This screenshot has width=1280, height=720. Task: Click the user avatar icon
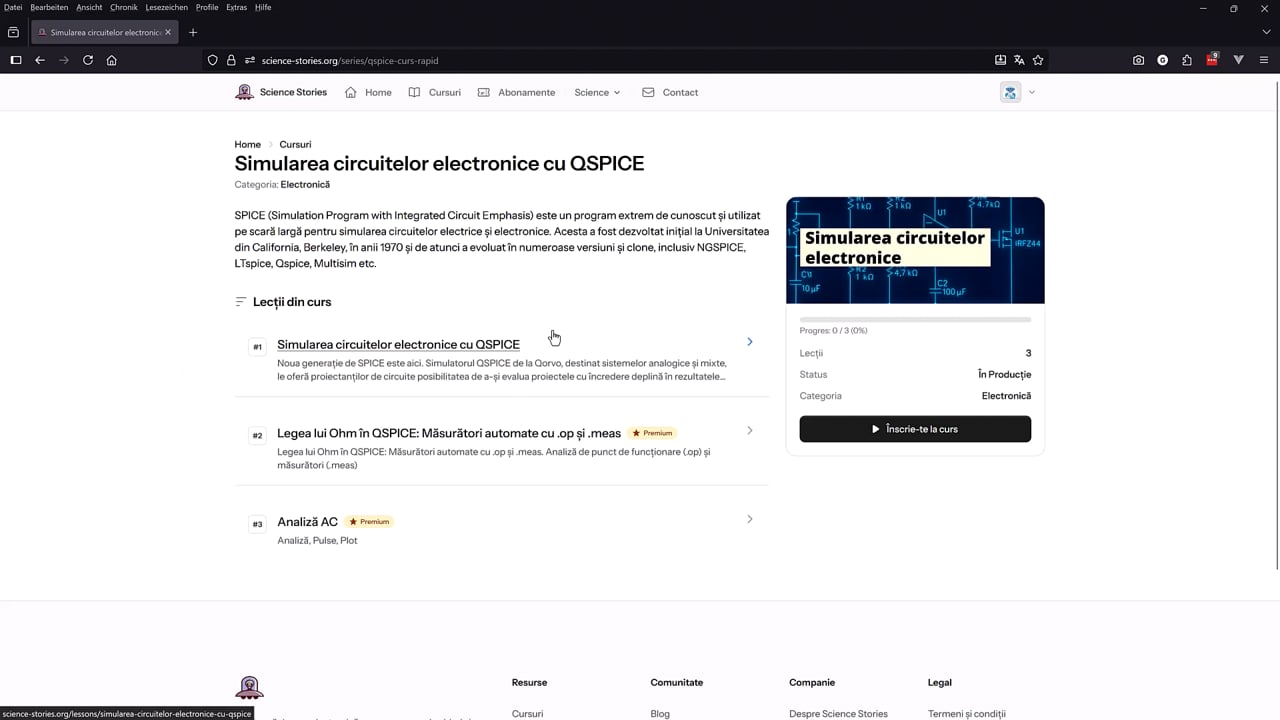tap(1010, 92)
